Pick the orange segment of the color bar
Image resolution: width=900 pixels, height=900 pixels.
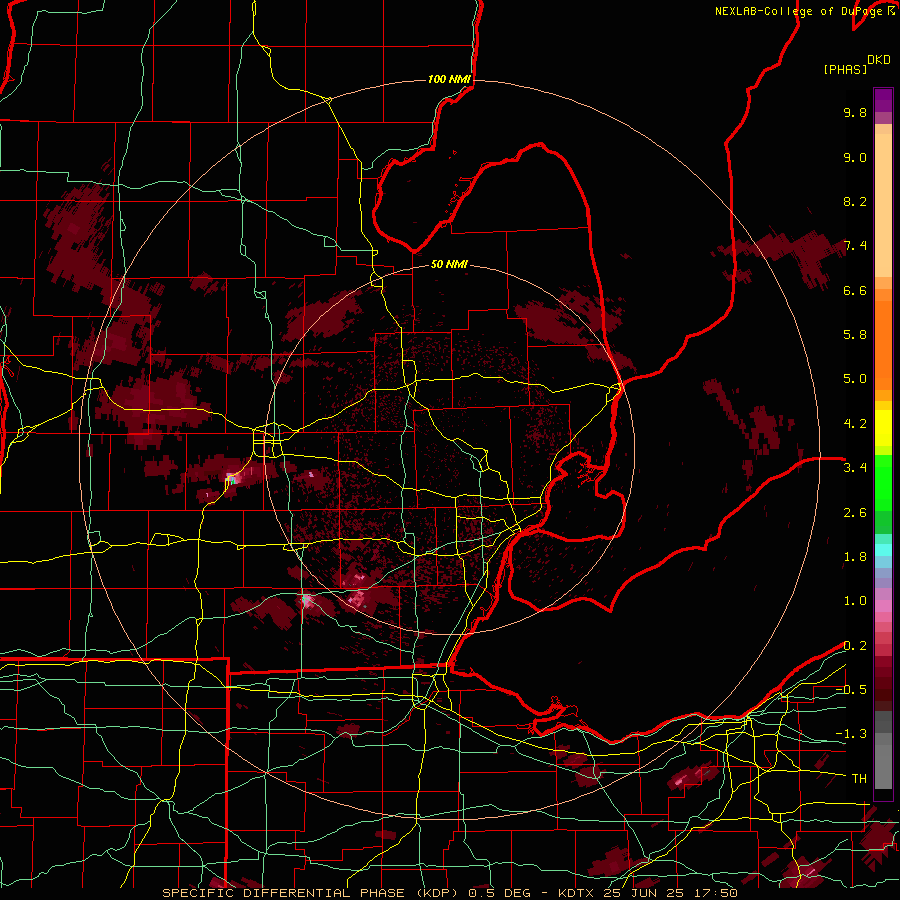[x=883, y=344]
